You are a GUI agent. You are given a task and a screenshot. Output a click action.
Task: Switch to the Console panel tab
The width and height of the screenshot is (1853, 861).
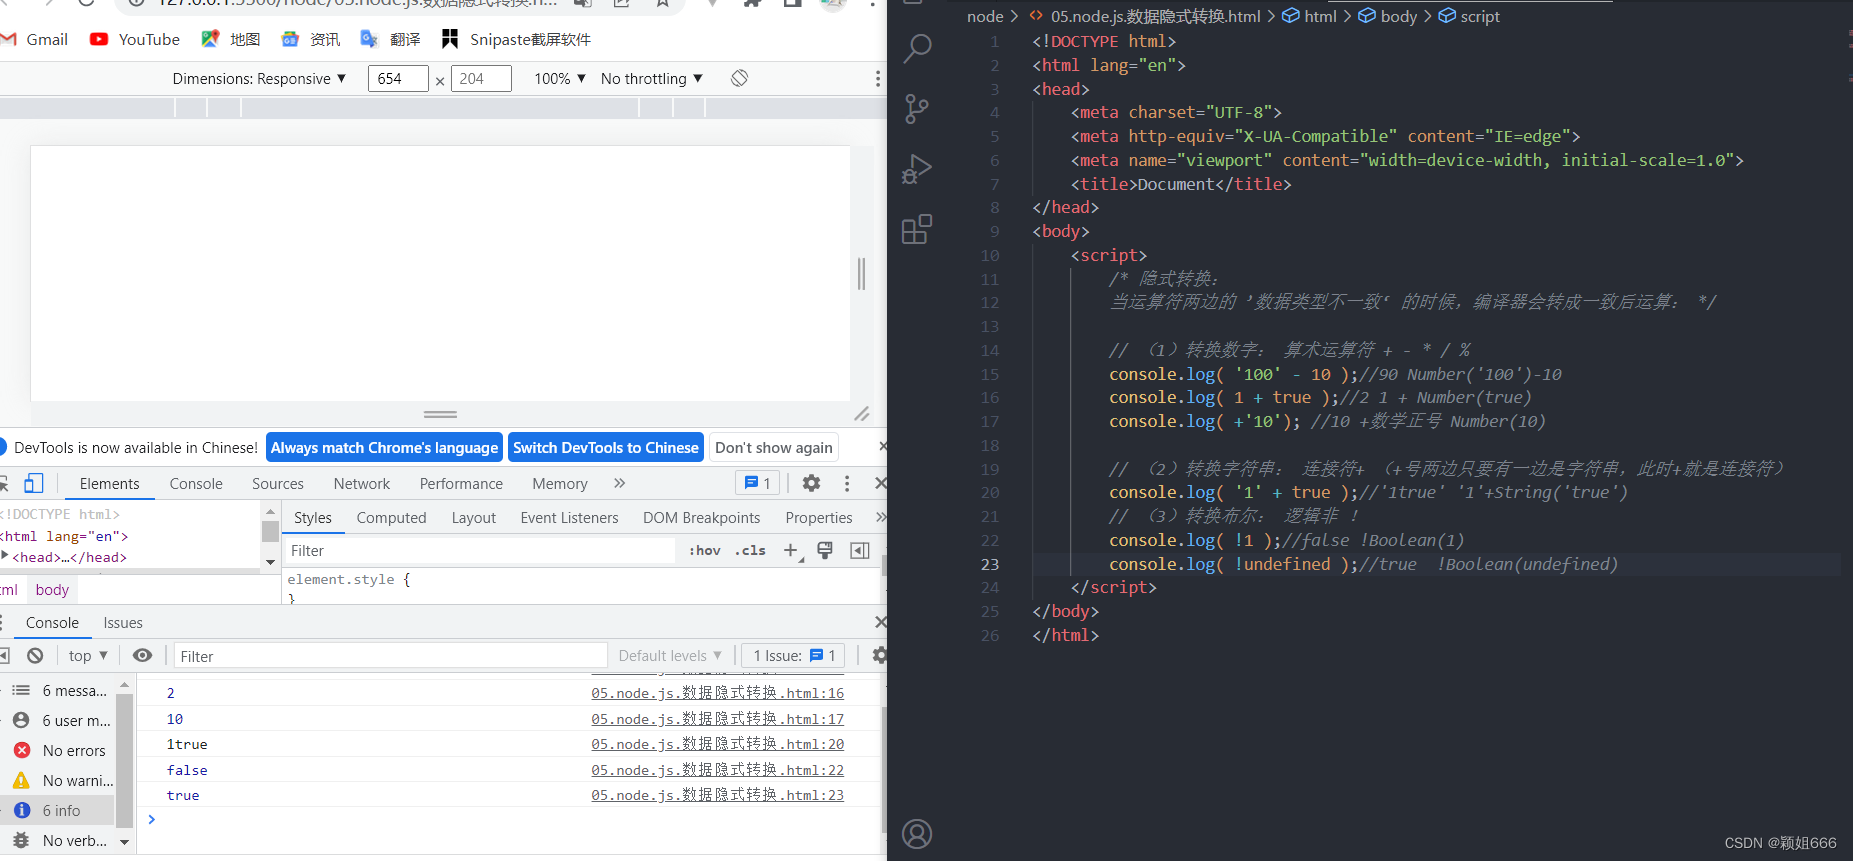(196, 483)
